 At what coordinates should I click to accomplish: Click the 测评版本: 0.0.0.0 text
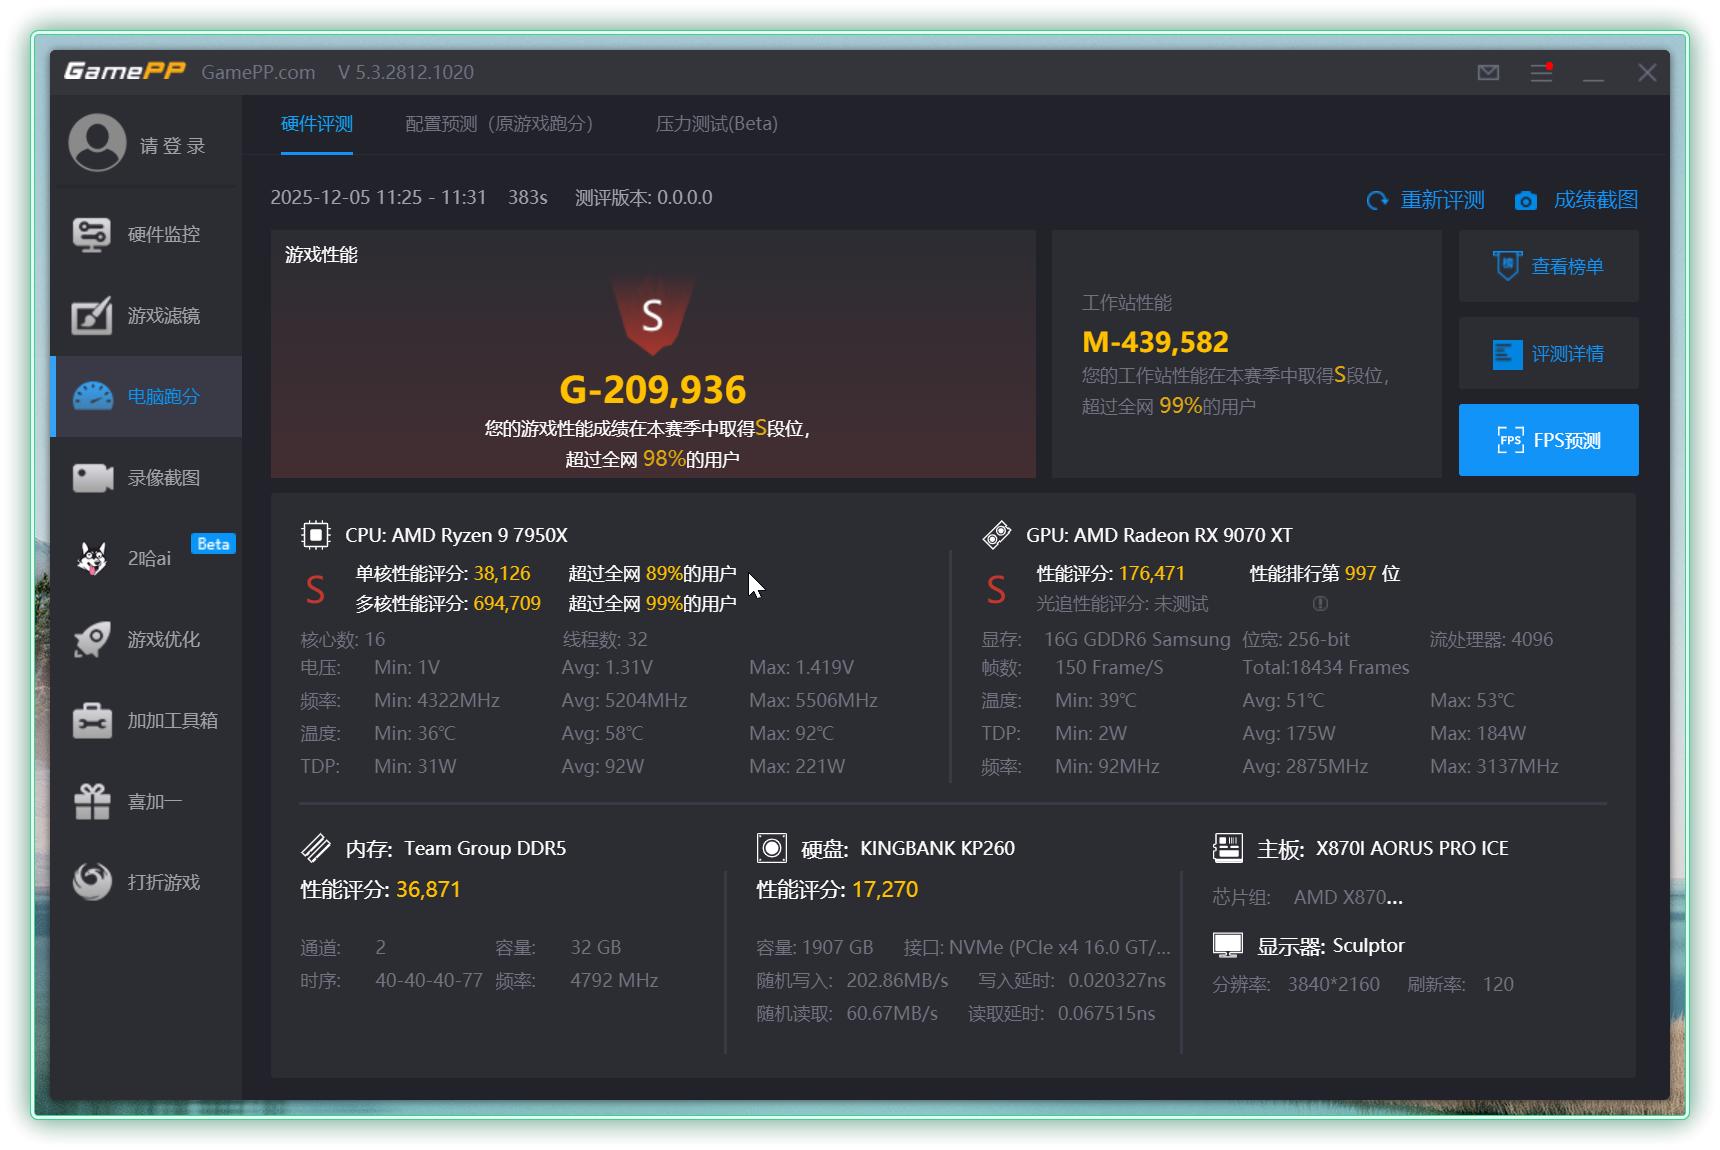click(x=644, y=197)
